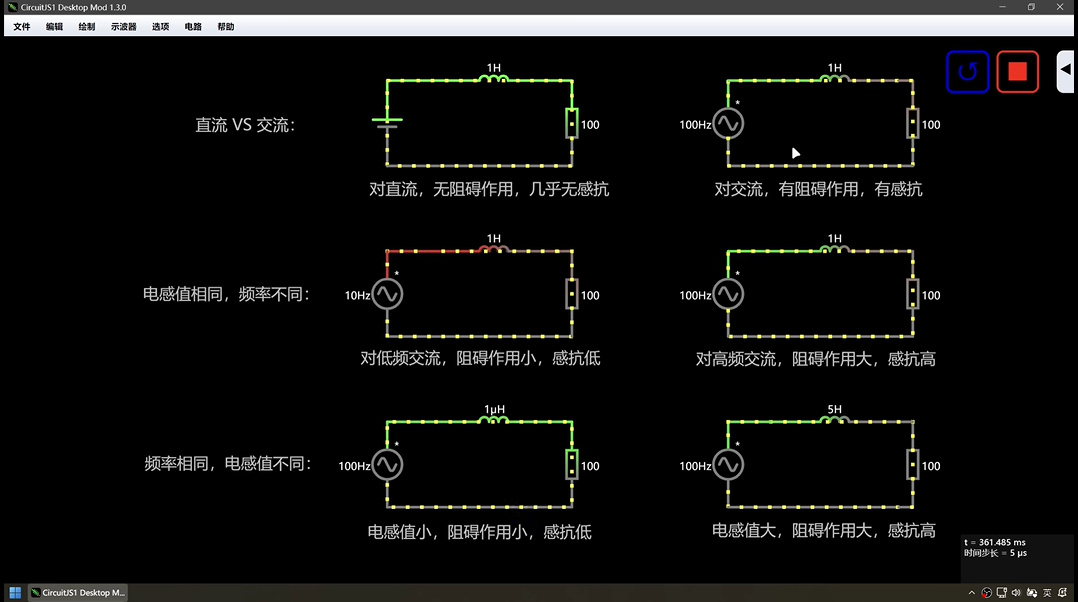Open the 电路 menu
This screenshot has width=1078, height=602.
(x=193, y=27)
